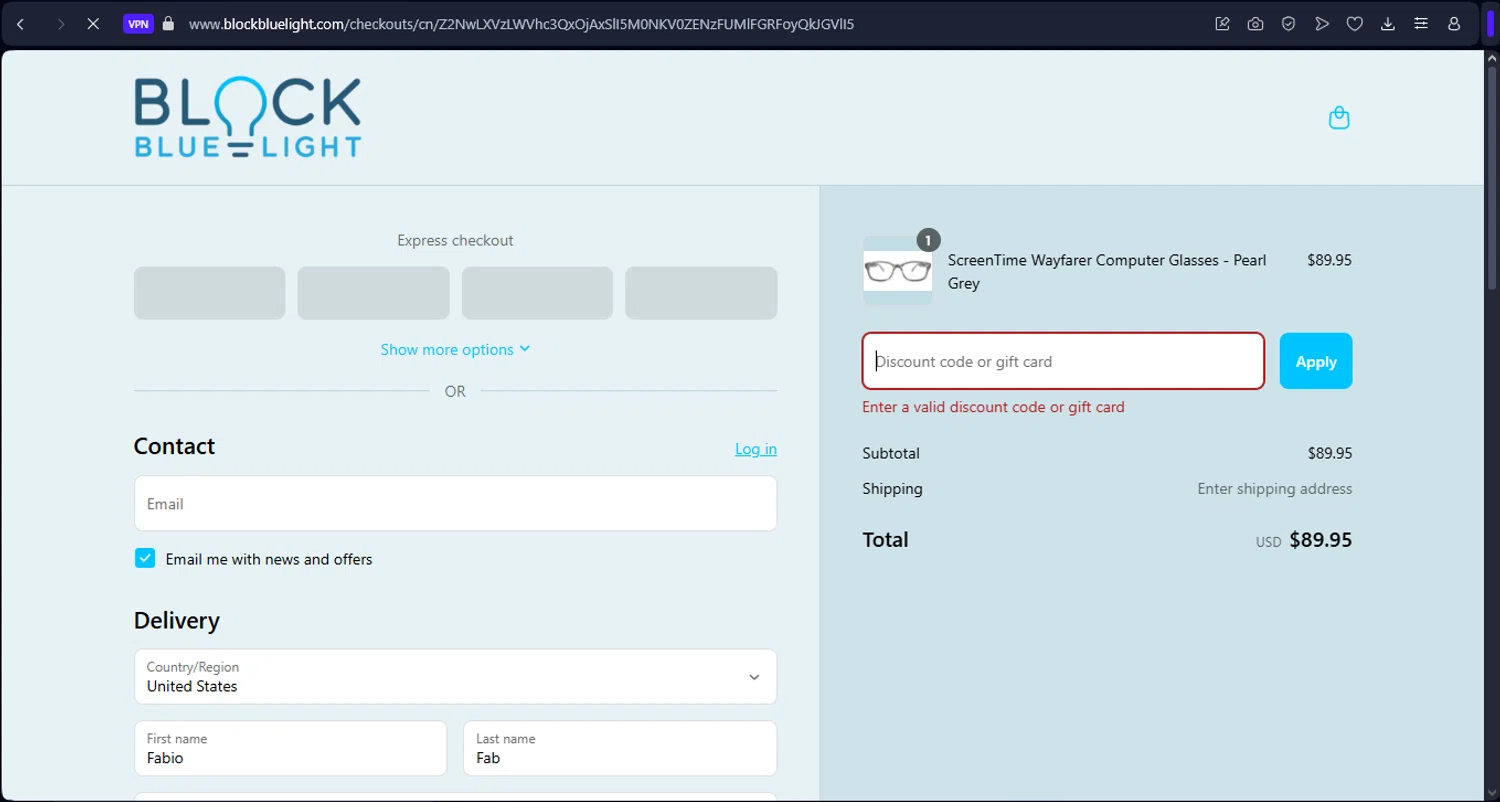1500x802 pixels.
Task: Open the Country/Region dropdown
Action: coord(455,677)
